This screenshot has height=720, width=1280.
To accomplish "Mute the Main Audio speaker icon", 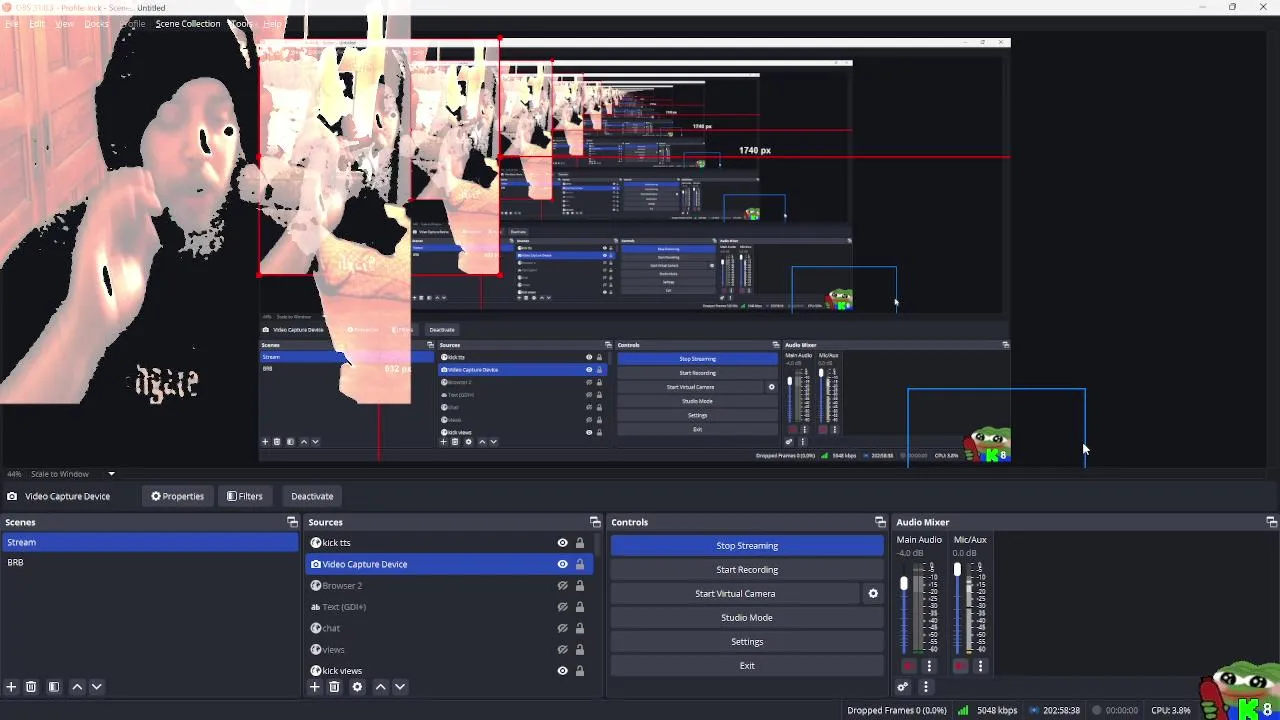I will point(909,666).
